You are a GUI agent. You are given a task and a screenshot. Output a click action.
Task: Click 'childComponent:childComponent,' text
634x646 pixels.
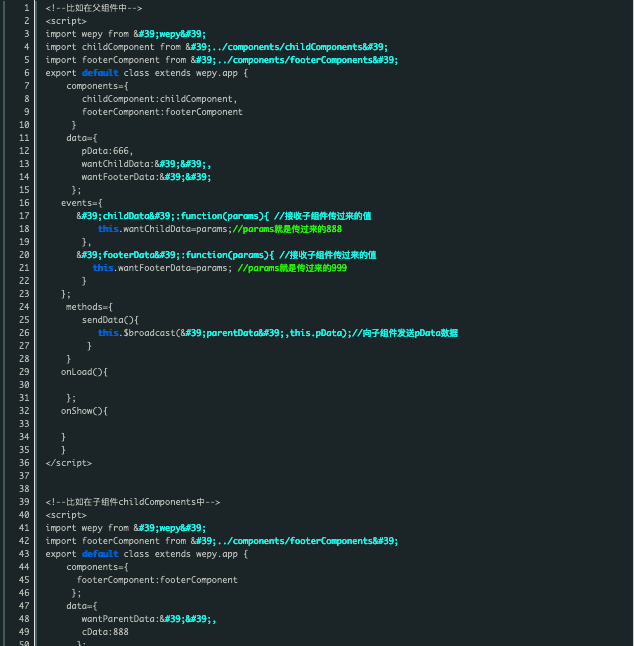(x=159, y=99)
